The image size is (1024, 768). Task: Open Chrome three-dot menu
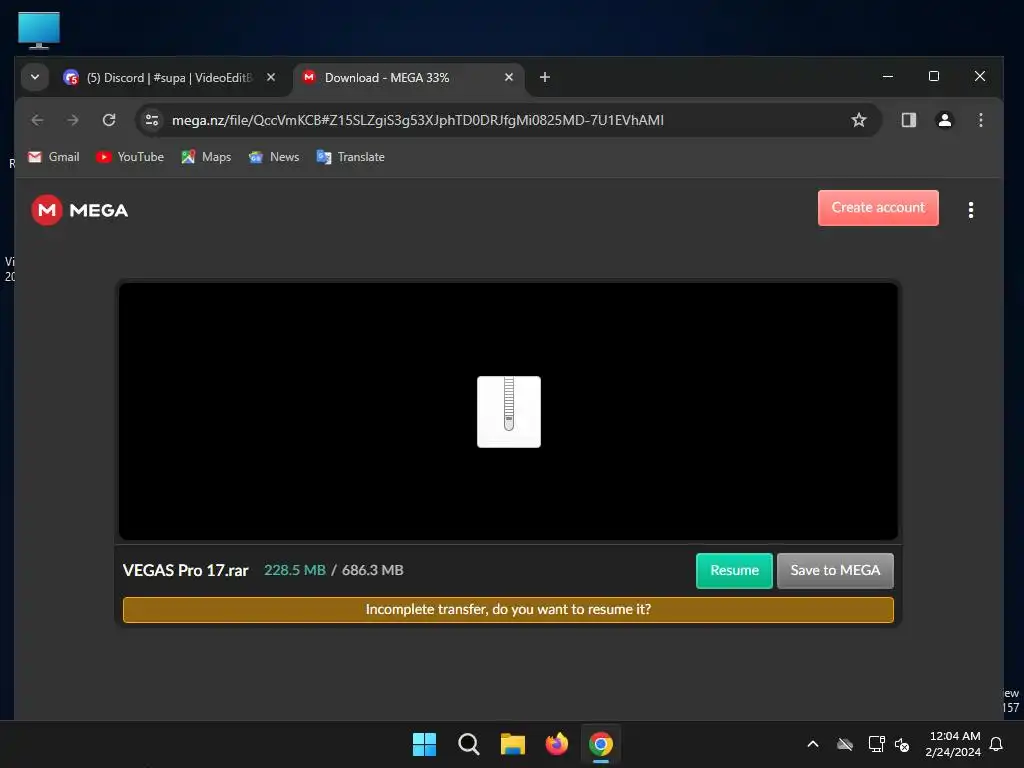click(x=980, y=120)
